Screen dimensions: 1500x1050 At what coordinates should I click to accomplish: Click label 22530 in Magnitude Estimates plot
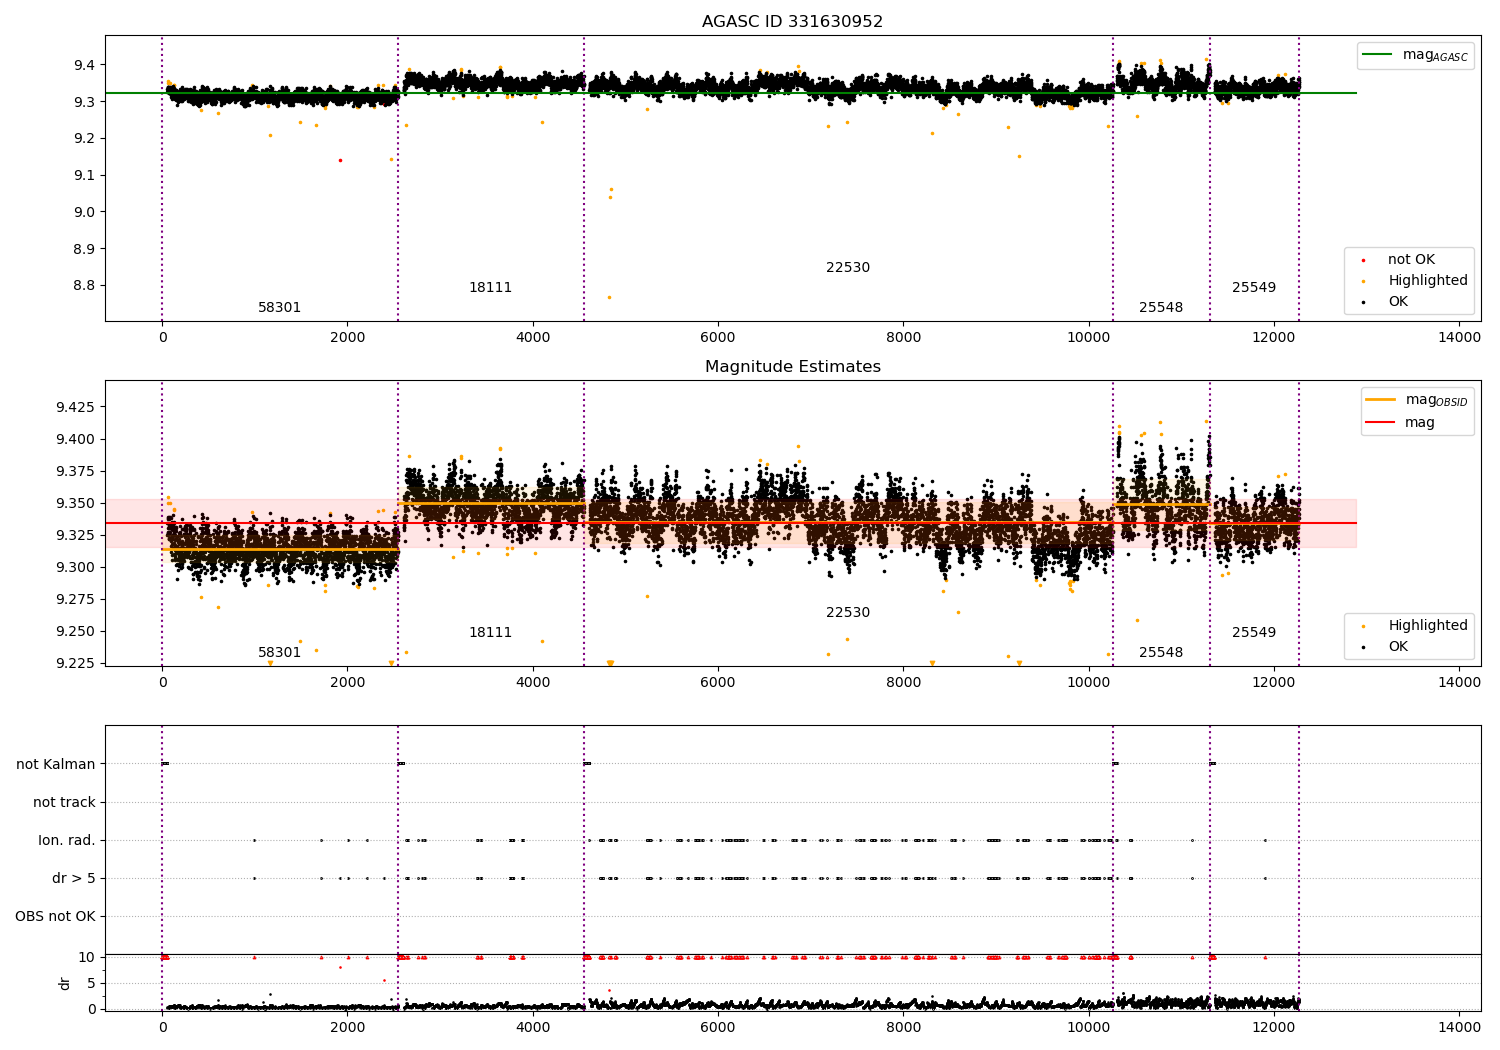[x=848, y=613]
